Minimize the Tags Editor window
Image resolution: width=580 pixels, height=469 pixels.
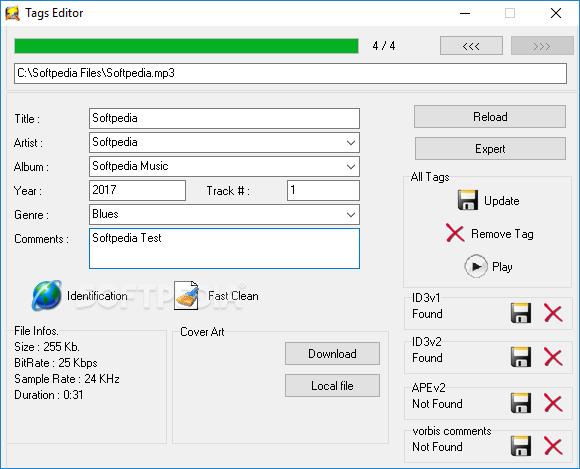coord(465,13)
